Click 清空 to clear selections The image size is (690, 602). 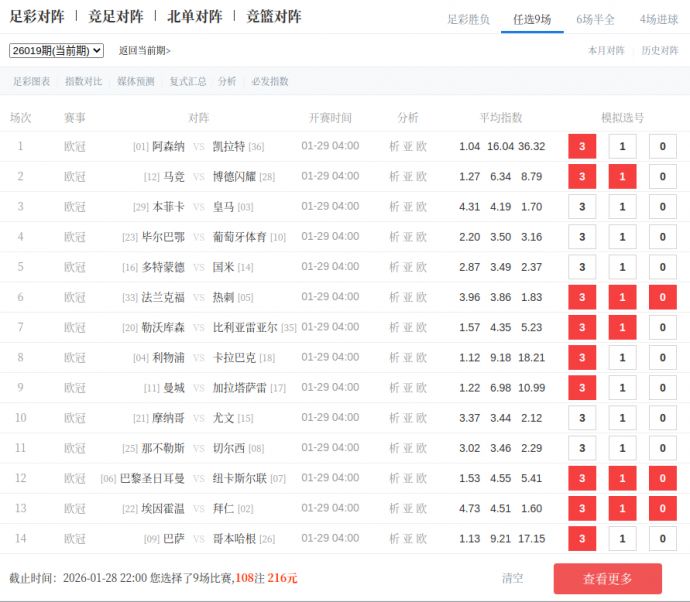coord(512,578)
